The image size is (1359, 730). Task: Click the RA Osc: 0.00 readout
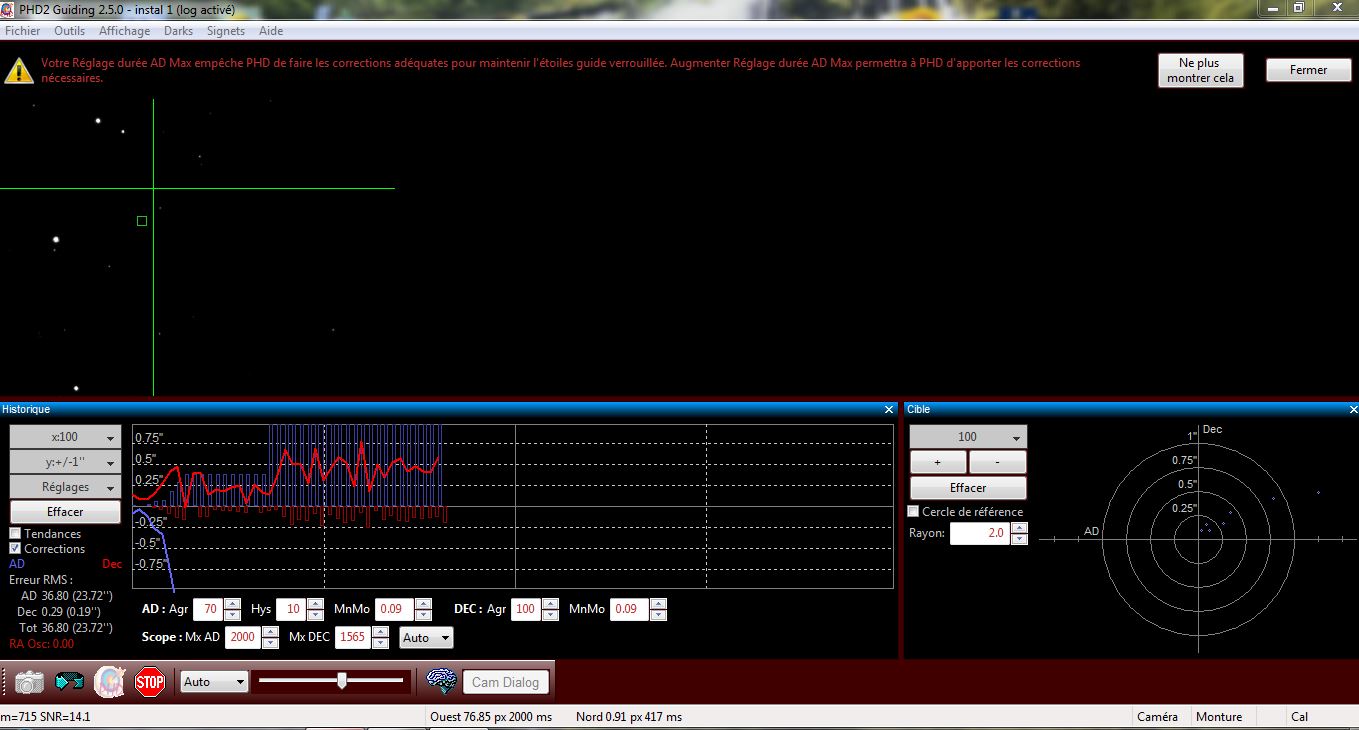click(42, 643)
